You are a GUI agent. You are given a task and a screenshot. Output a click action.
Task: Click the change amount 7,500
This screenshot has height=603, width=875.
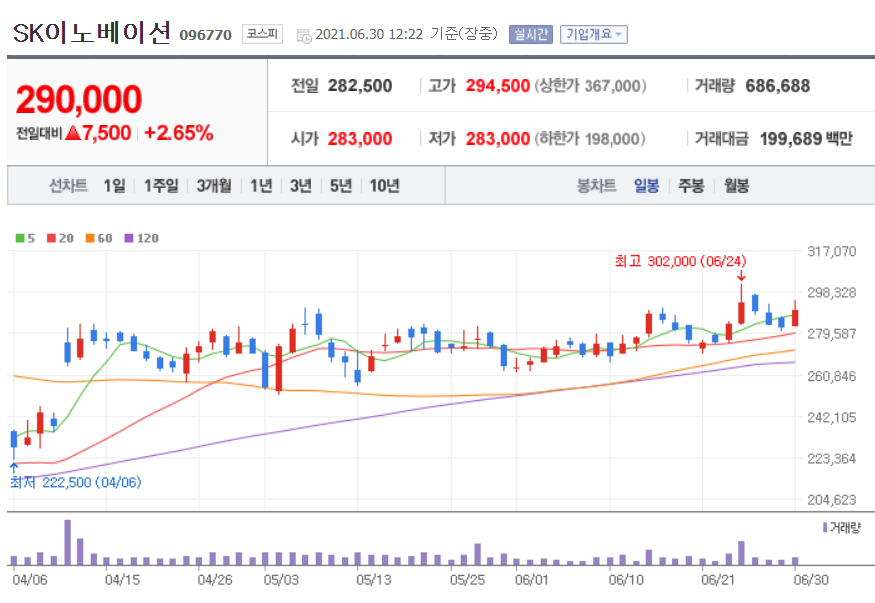107,133
